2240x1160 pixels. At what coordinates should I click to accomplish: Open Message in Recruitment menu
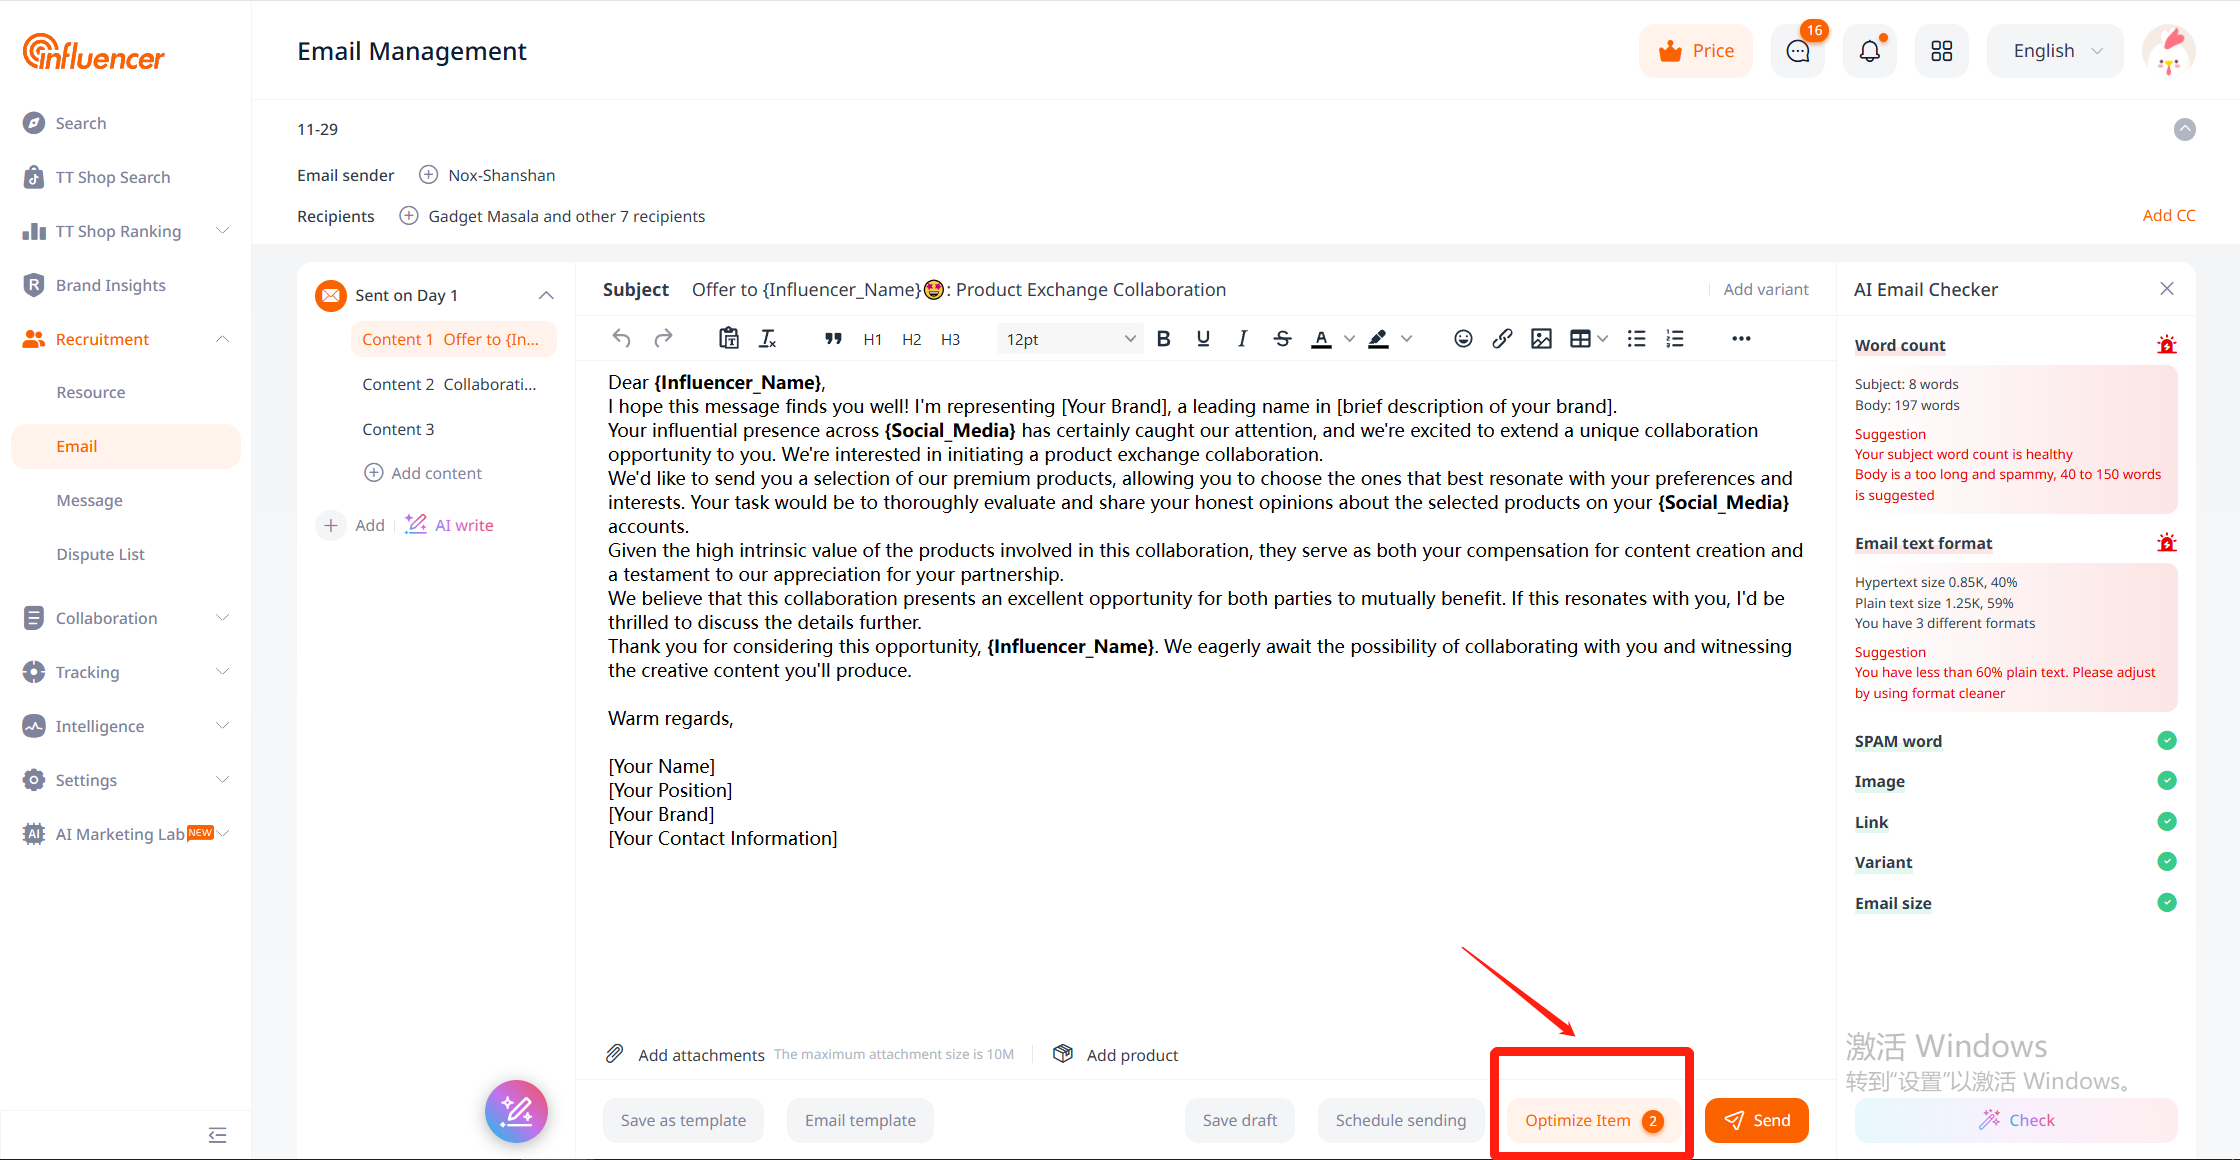tap(90, 500)
